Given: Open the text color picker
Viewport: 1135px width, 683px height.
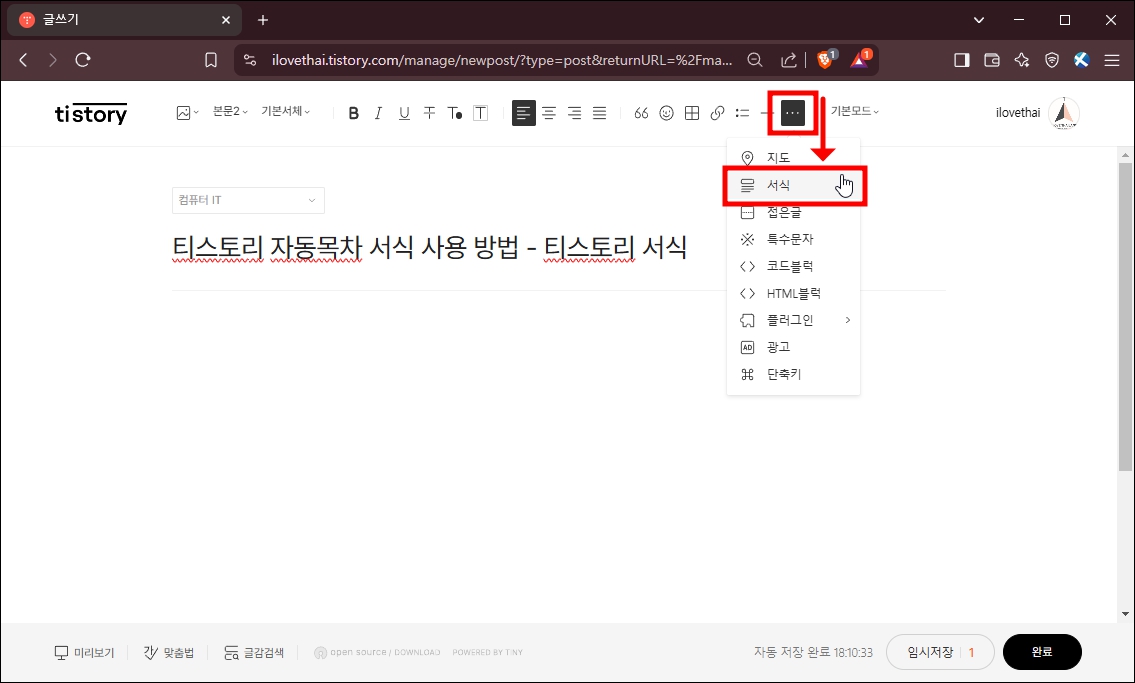Looking at the screenshot, I should pos(454,113).
